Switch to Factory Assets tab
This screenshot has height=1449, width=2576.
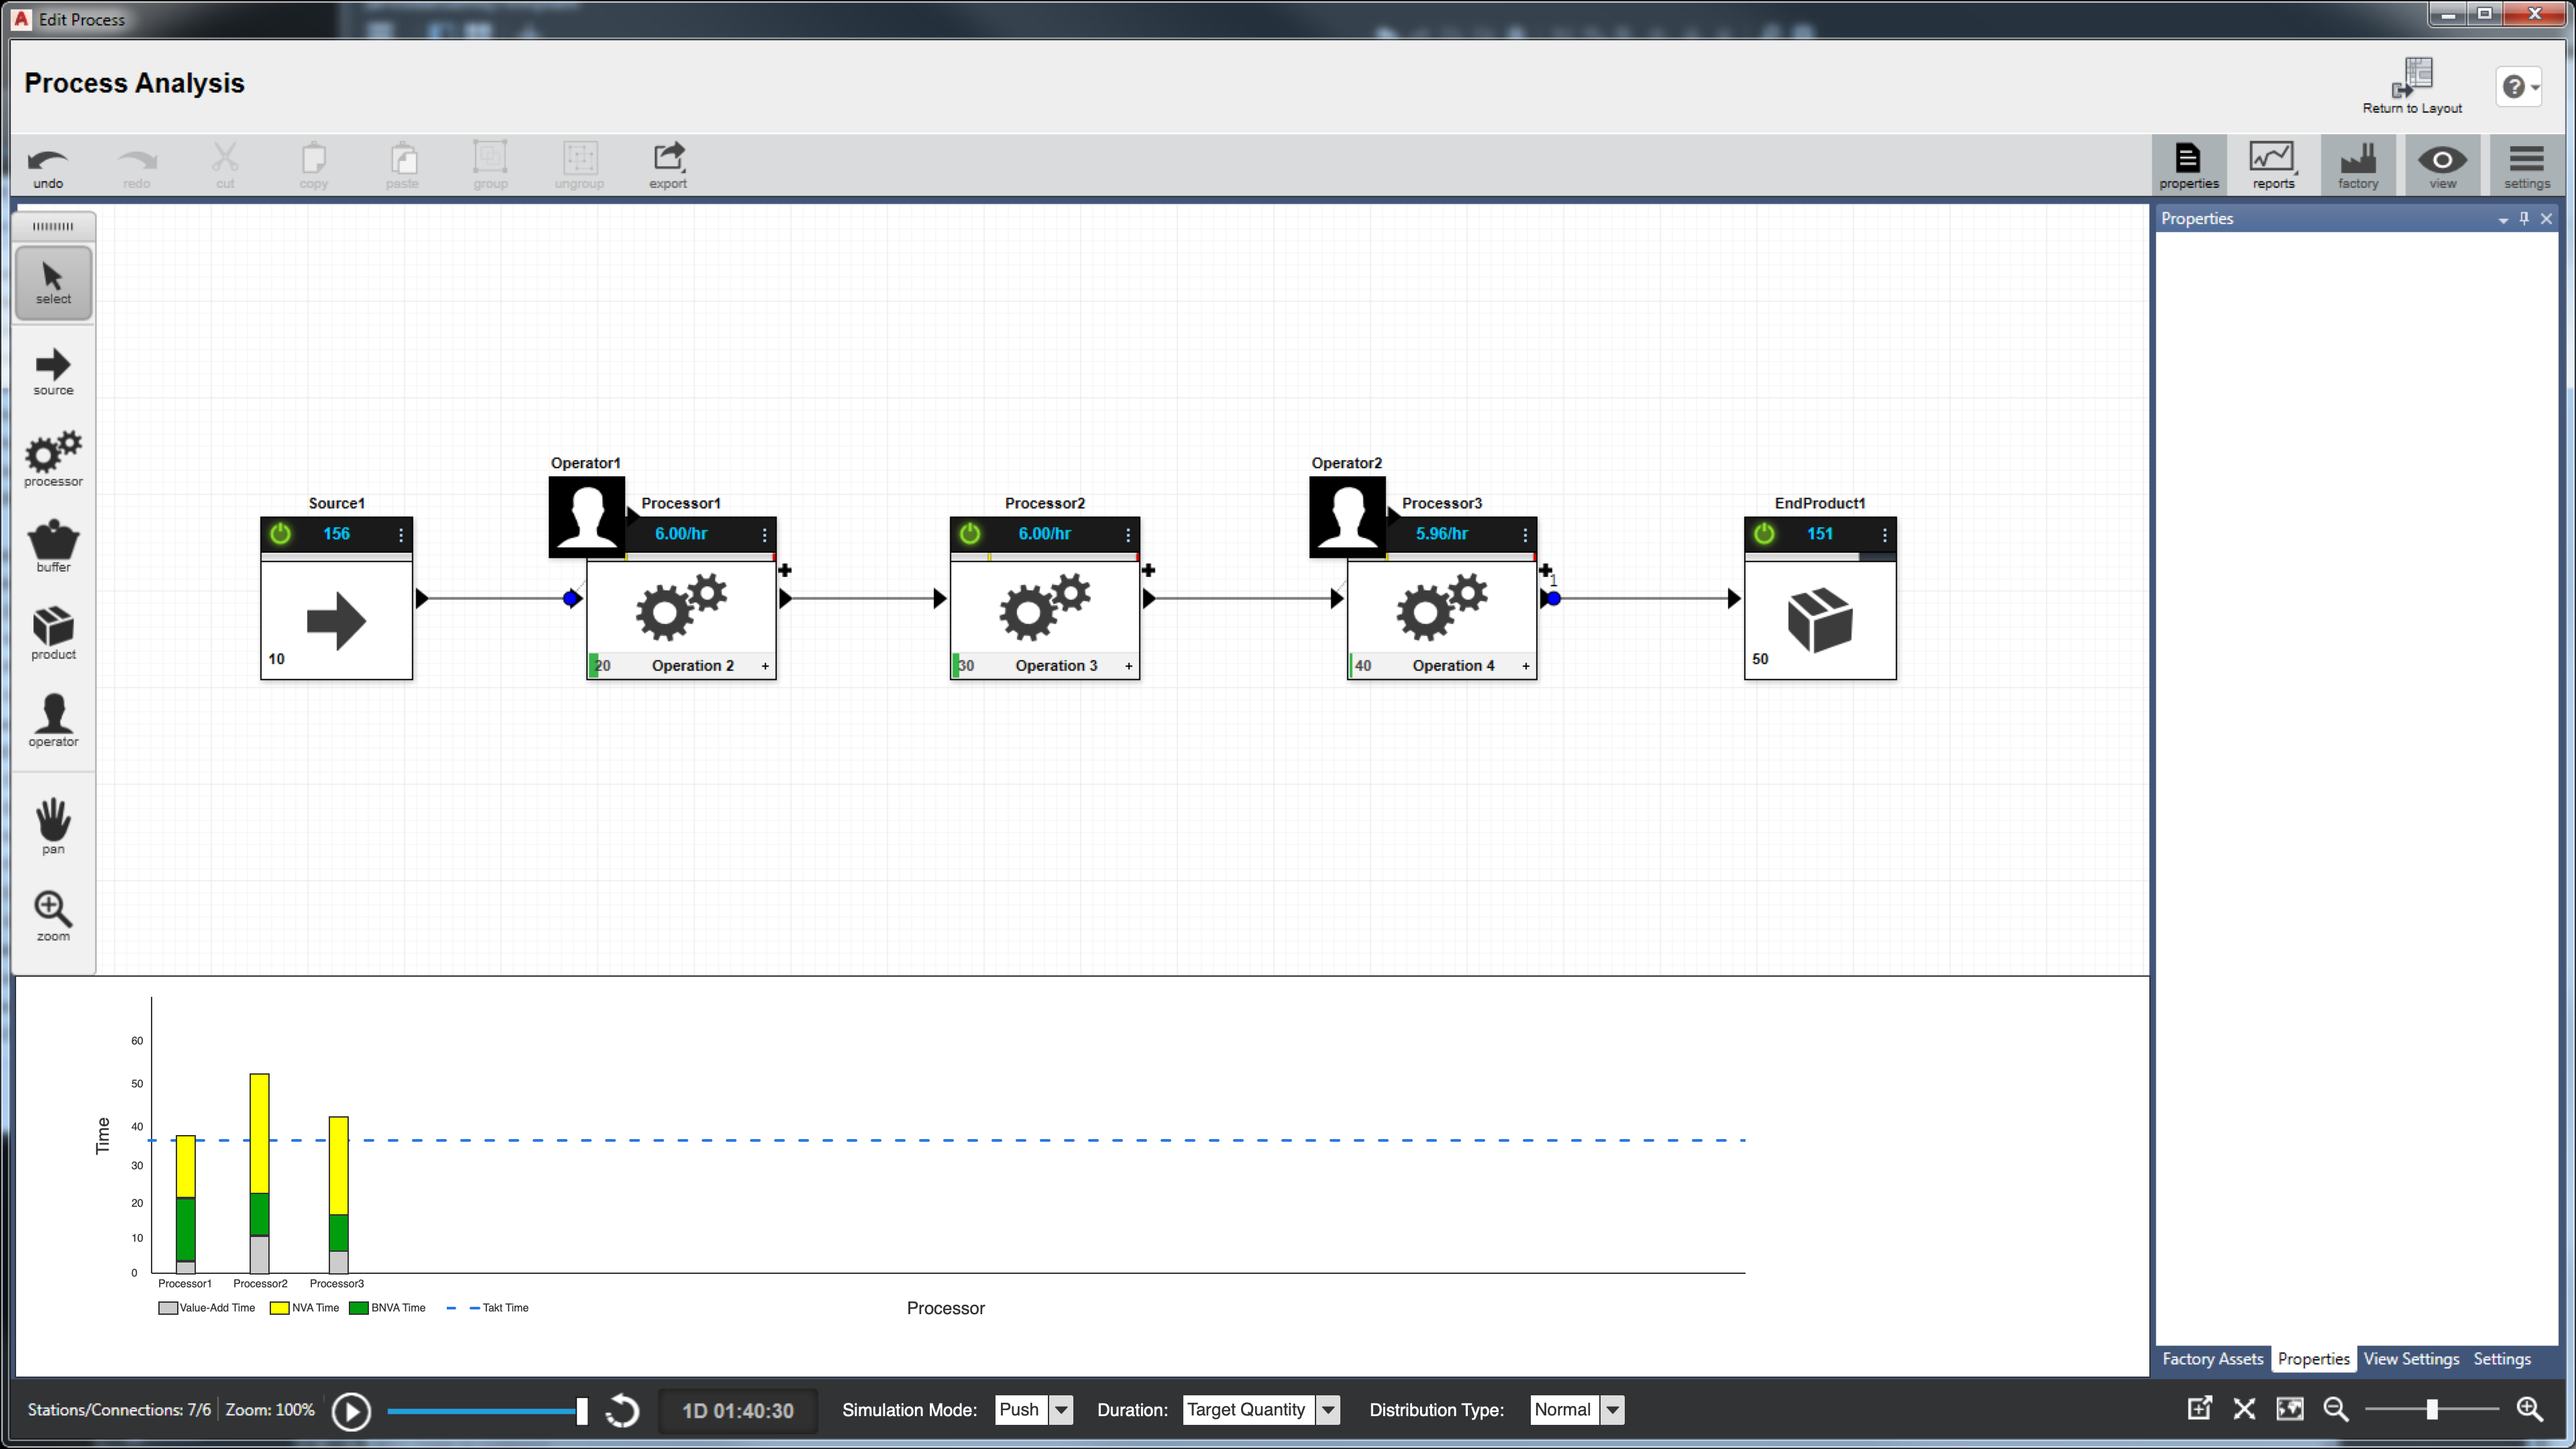point(2212,1359)
